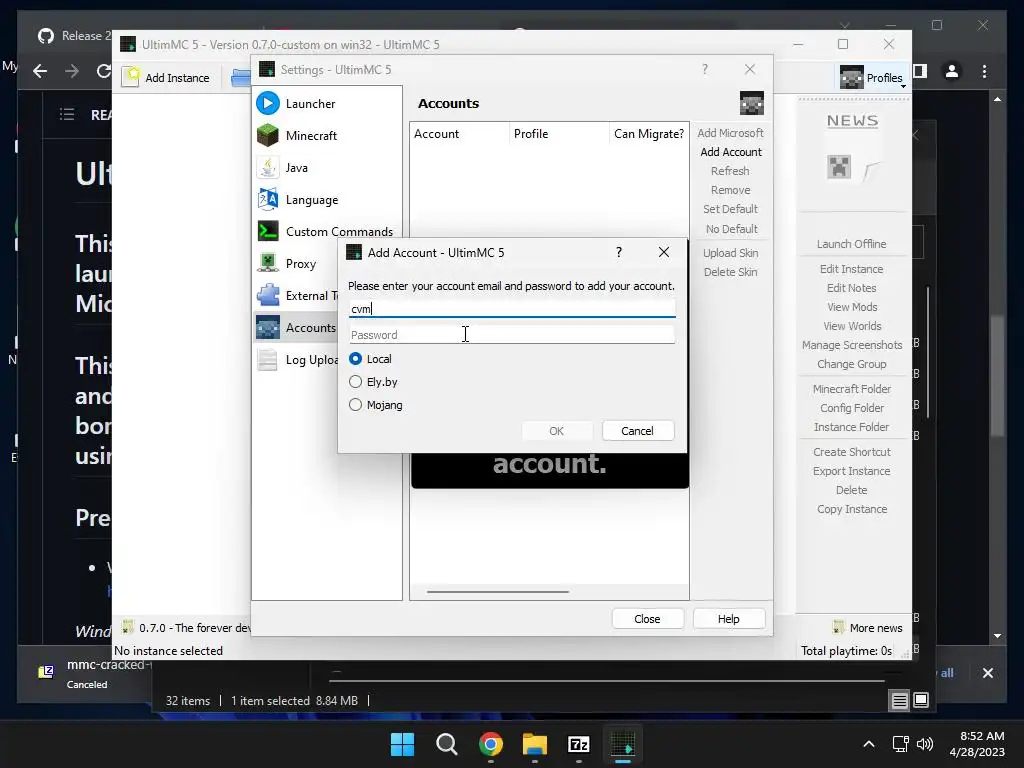Click the Chrome back arrow
This screenshot has width=1024, height=768.
coord(40,71)
